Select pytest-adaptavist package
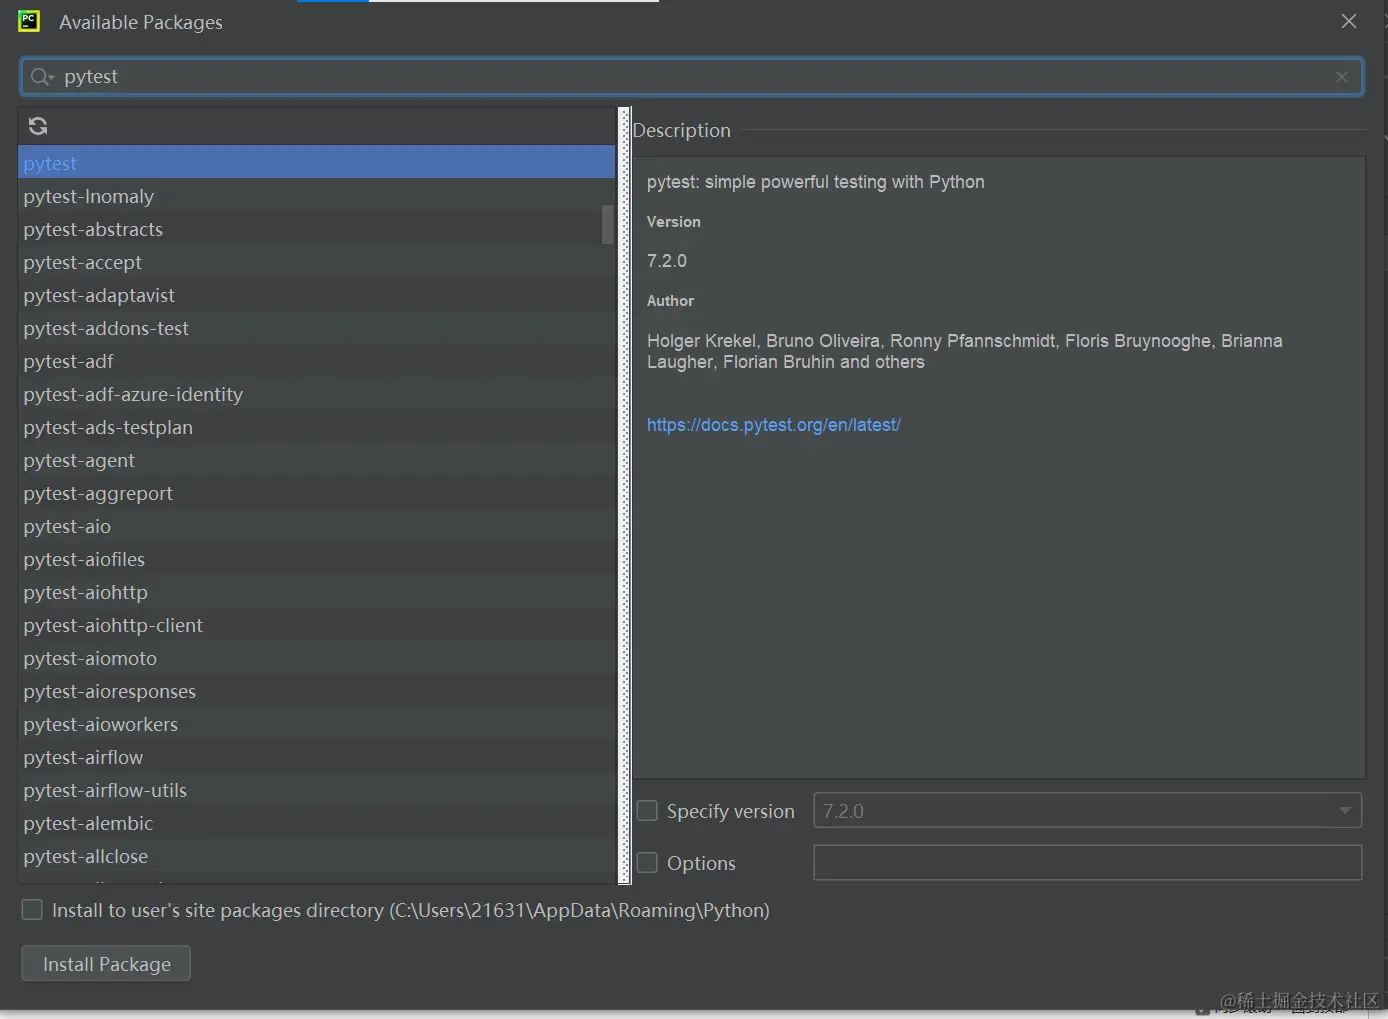1388x1019 pixels. pos(316,295)
